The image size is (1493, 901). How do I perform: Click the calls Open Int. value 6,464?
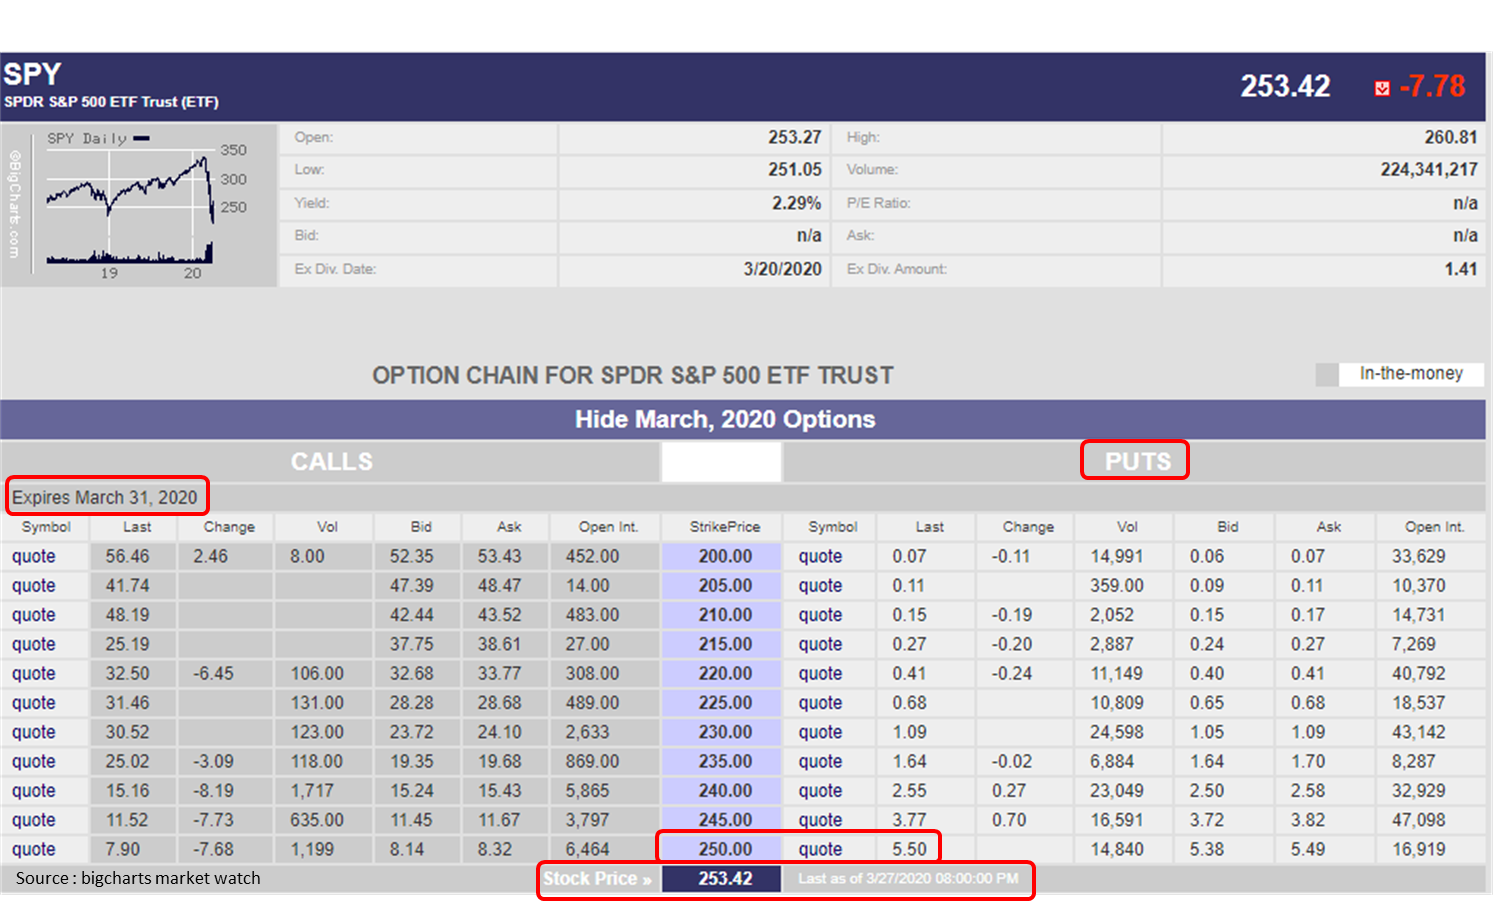coord(587,849)
